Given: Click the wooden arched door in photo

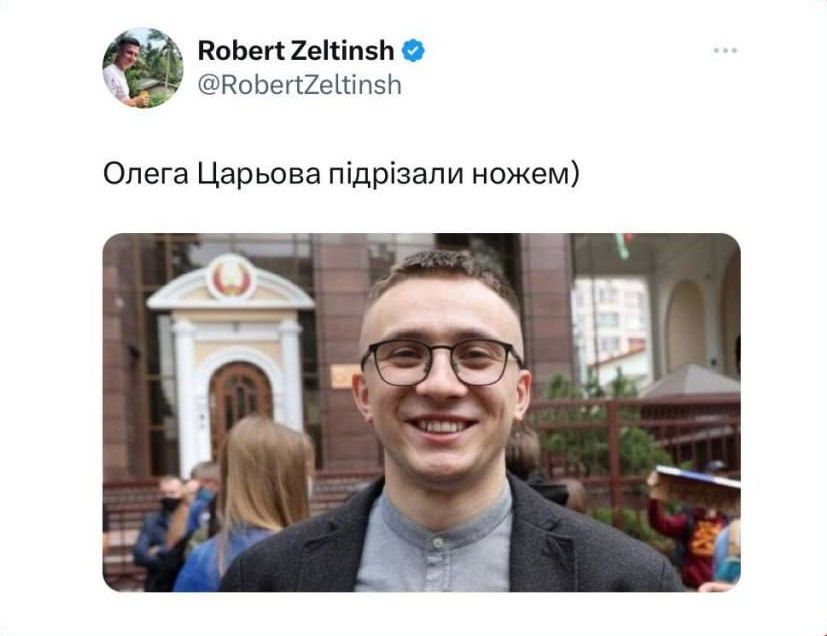Looking at the screenshot, I should pyautogui.click(x=240, y=403).
